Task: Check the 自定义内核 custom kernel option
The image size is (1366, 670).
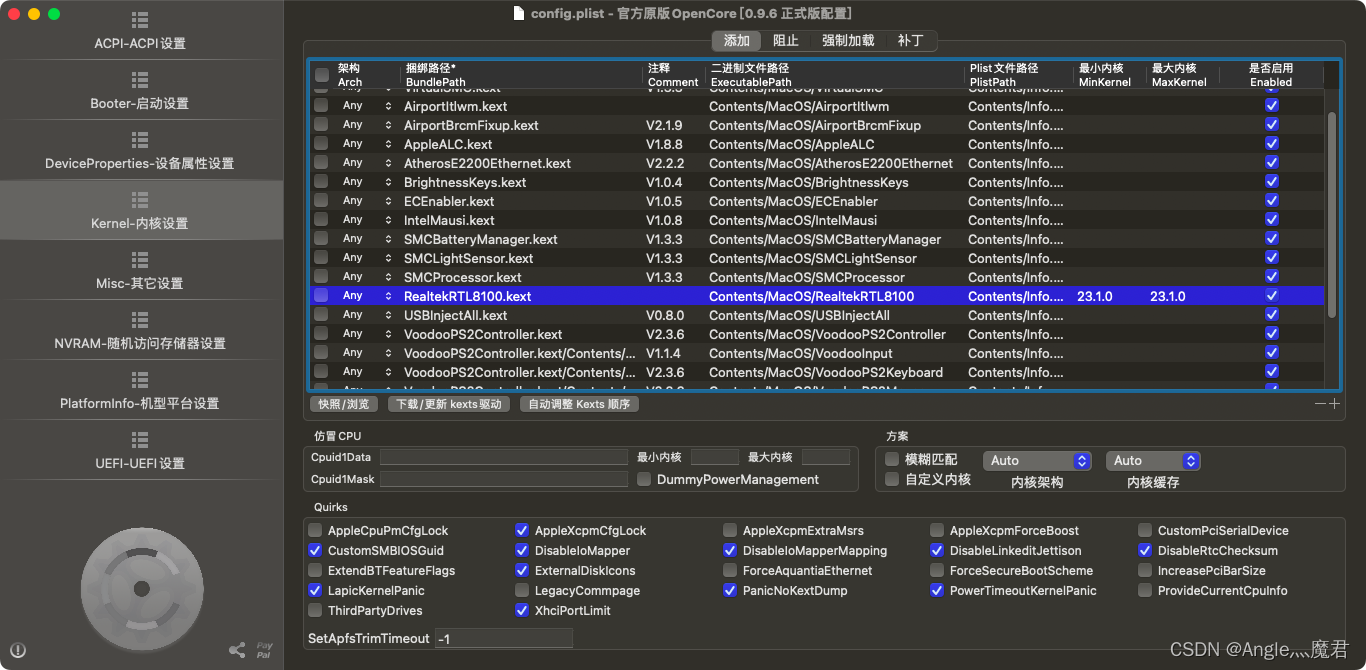Action: pyautogui.click(x=892, y=479)
